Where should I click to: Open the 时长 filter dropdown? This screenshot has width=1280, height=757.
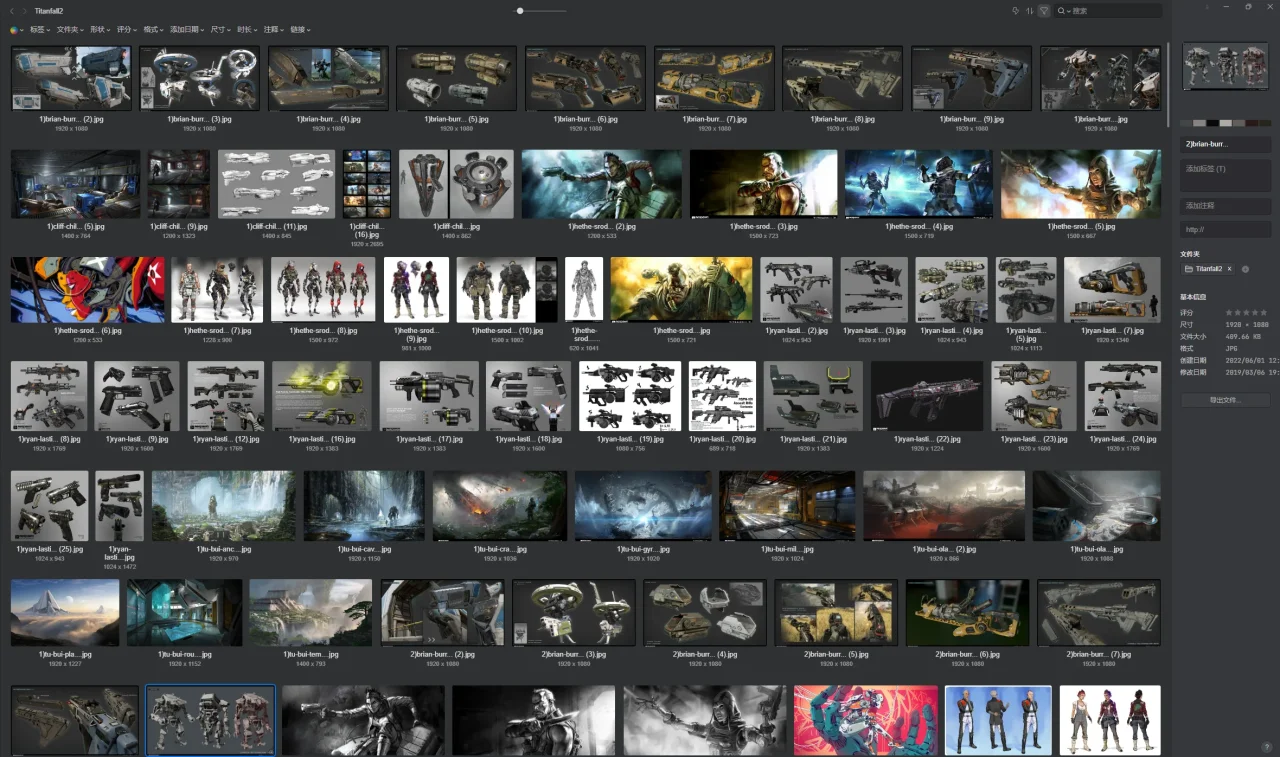tap(247, 30)
